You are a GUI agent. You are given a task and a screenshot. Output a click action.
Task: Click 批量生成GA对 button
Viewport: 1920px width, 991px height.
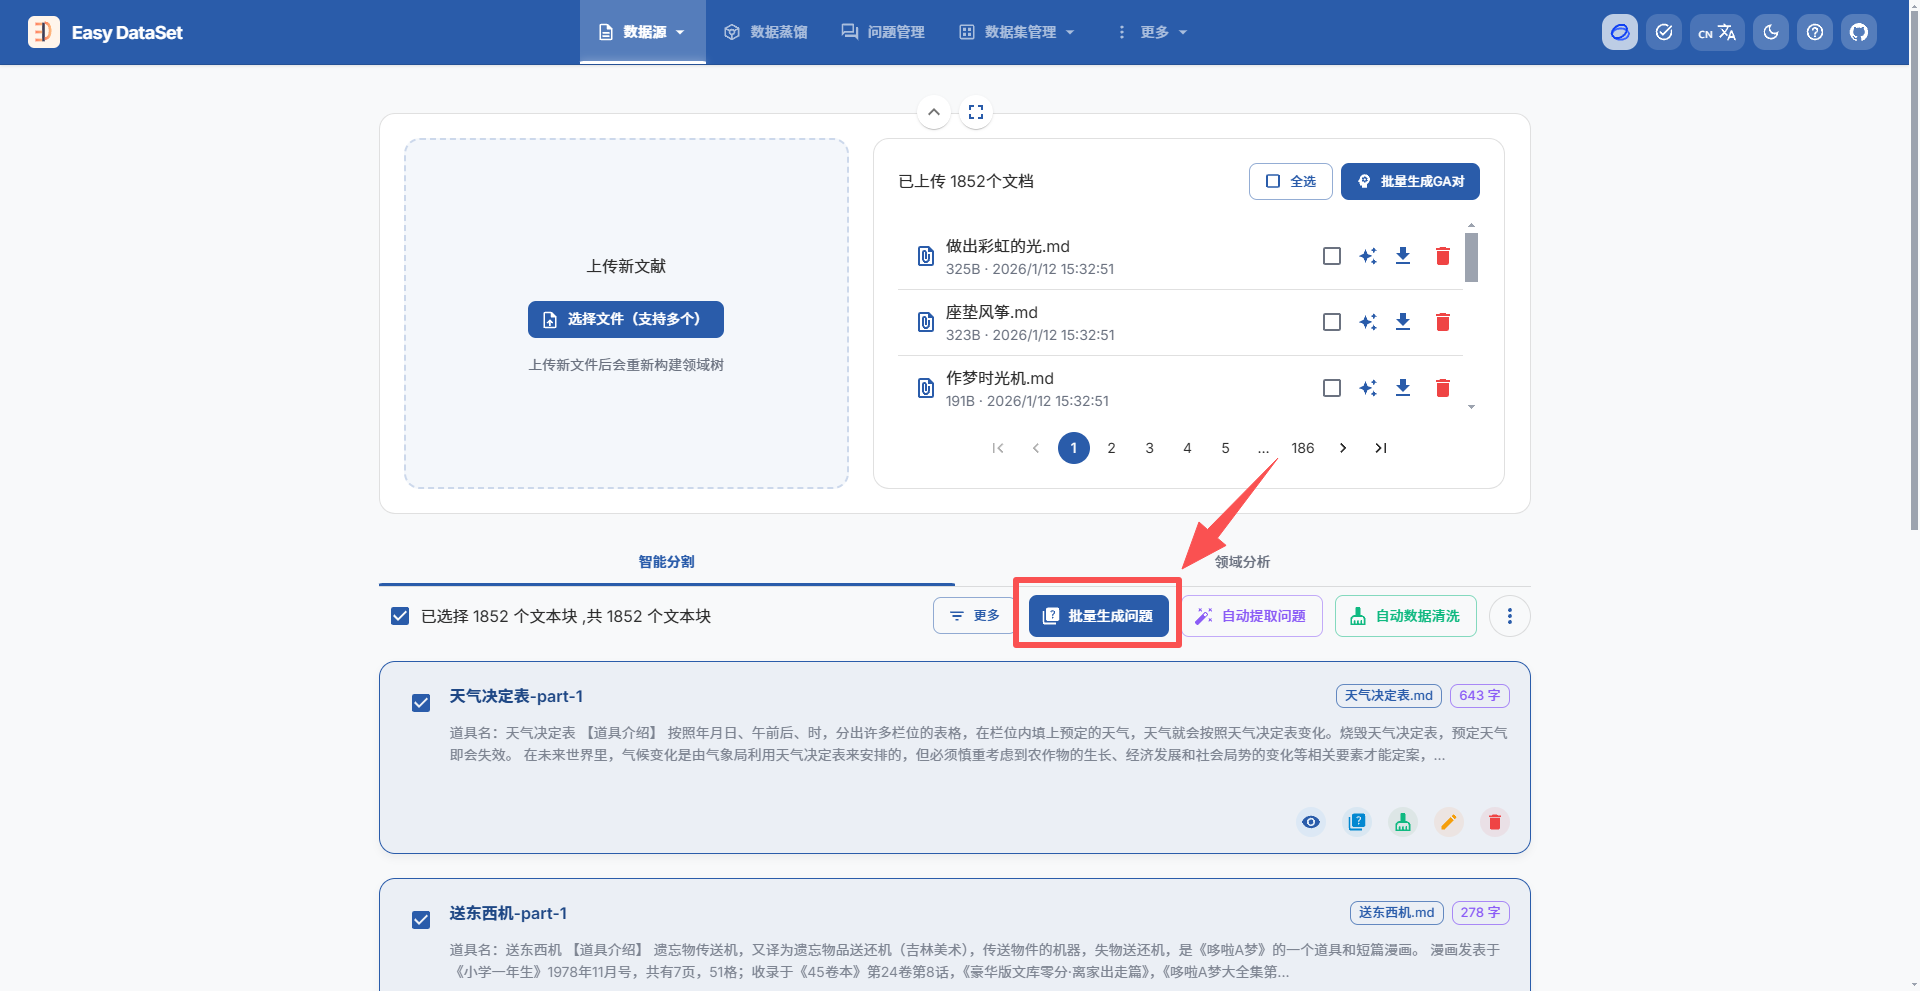pyautogui.click(x=1410, y=181)
